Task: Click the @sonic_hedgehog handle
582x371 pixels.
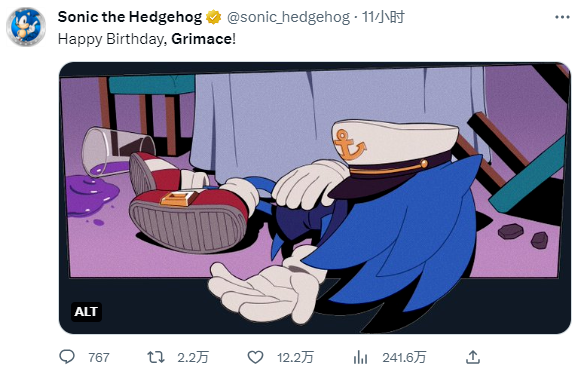Action: pos(288,17)
